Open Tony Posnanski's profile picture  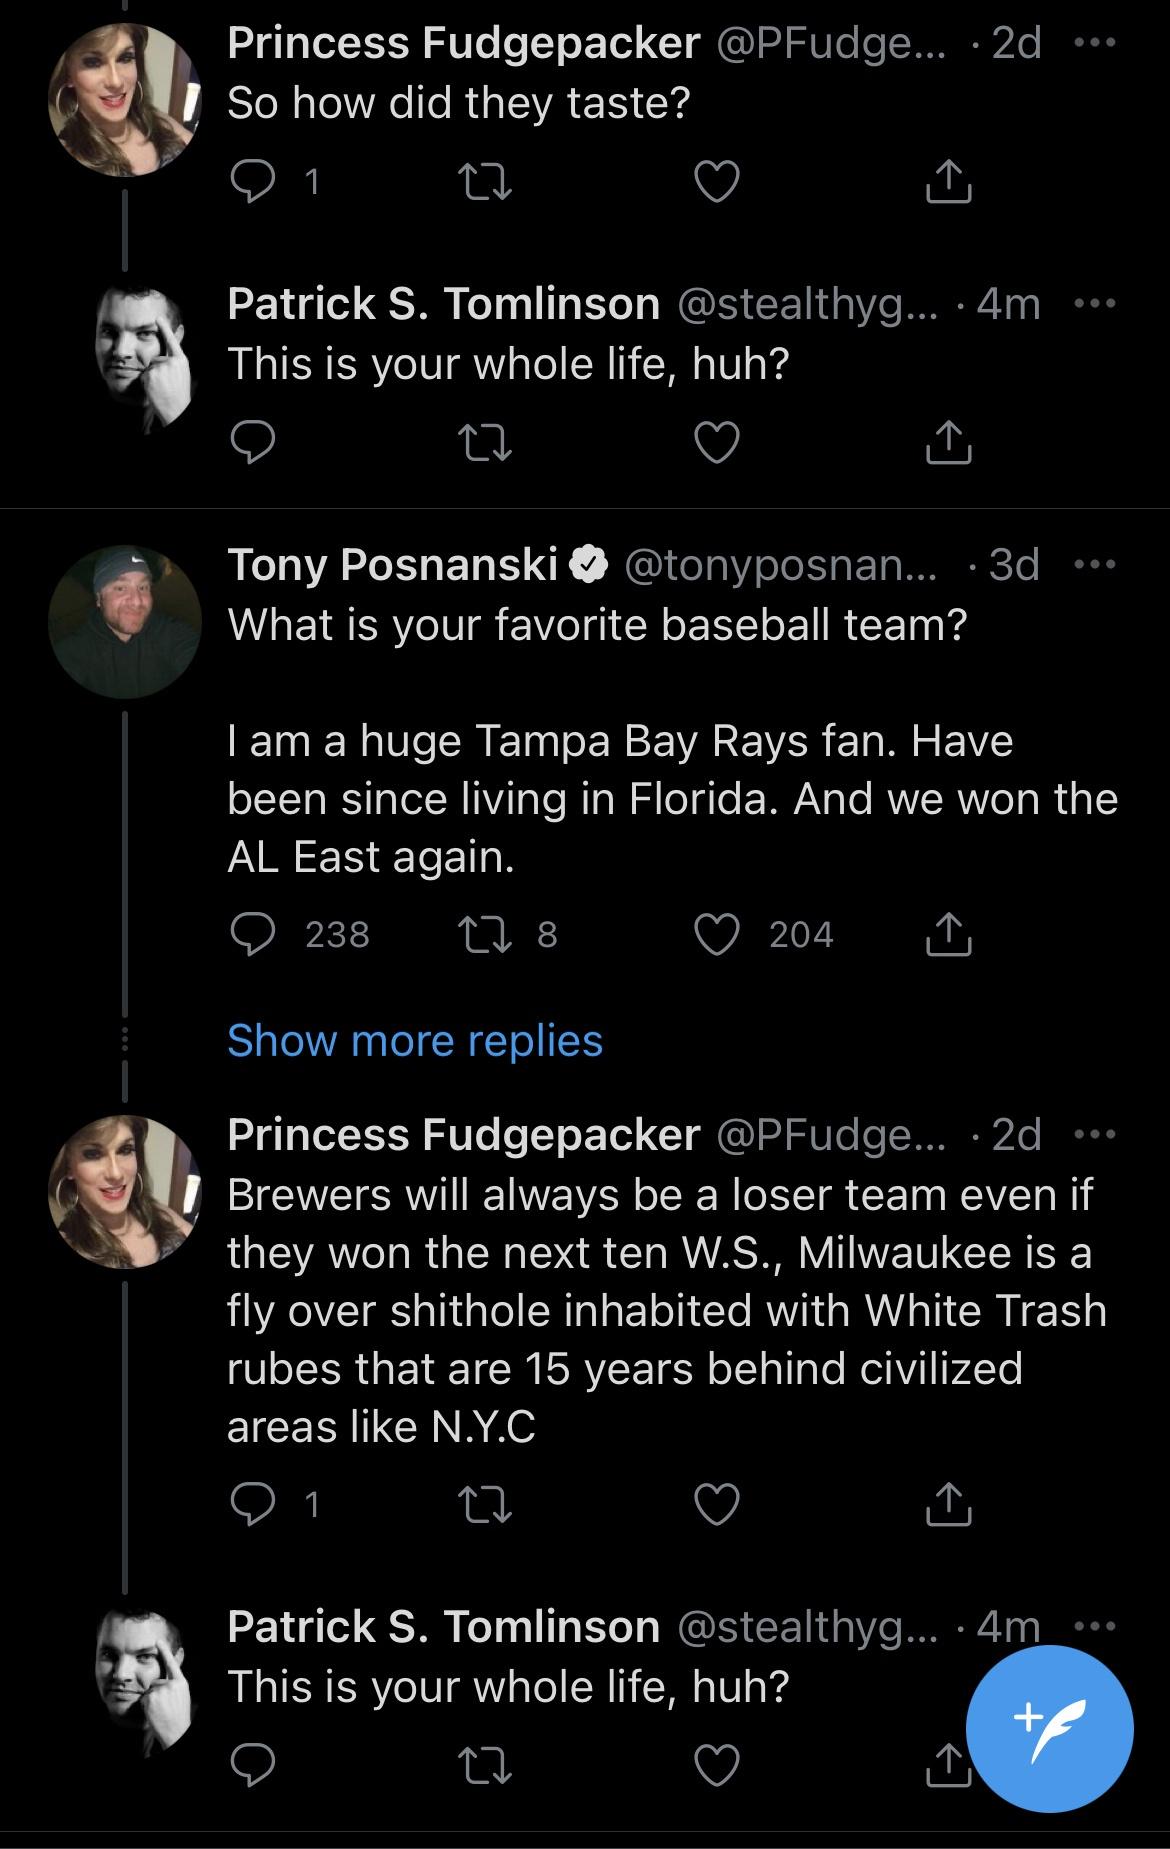124,621
